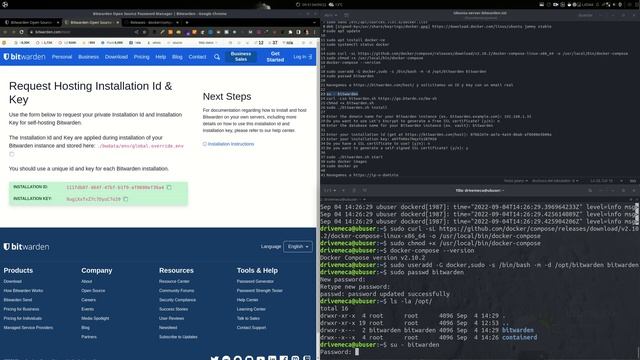Reload the page in Chrome
This screenshot has height=360, width=640.
coord(21,32)
